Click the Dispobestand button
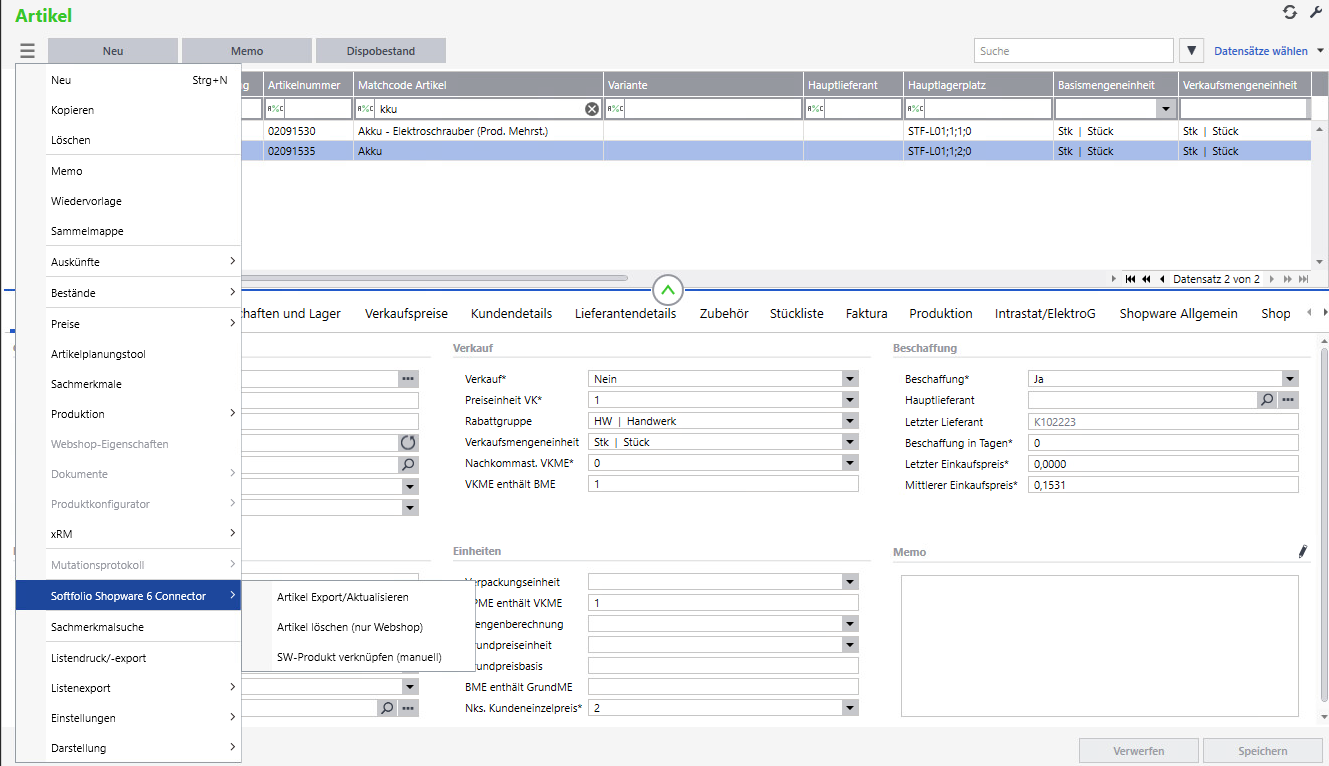Image resolution: width=1329 pixels, height=766 pixels. [380, 51]
